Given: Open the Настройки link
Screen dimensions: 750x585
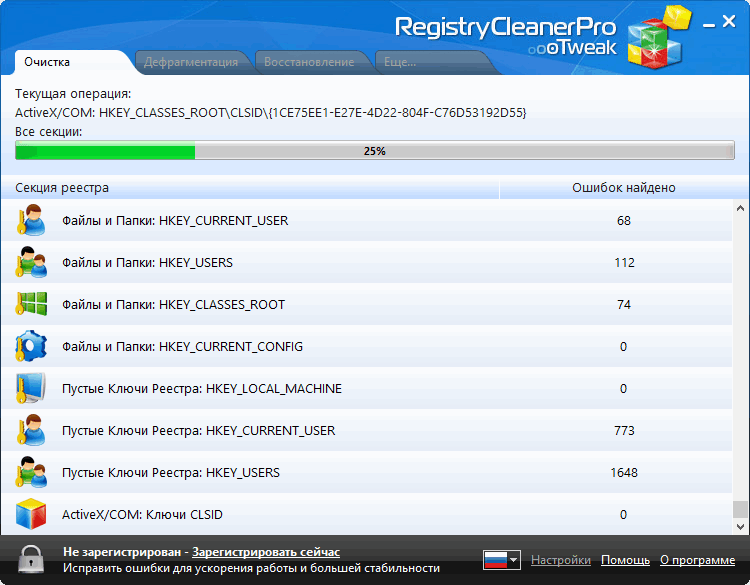Looking at the screenshot, I should [561, 560].
